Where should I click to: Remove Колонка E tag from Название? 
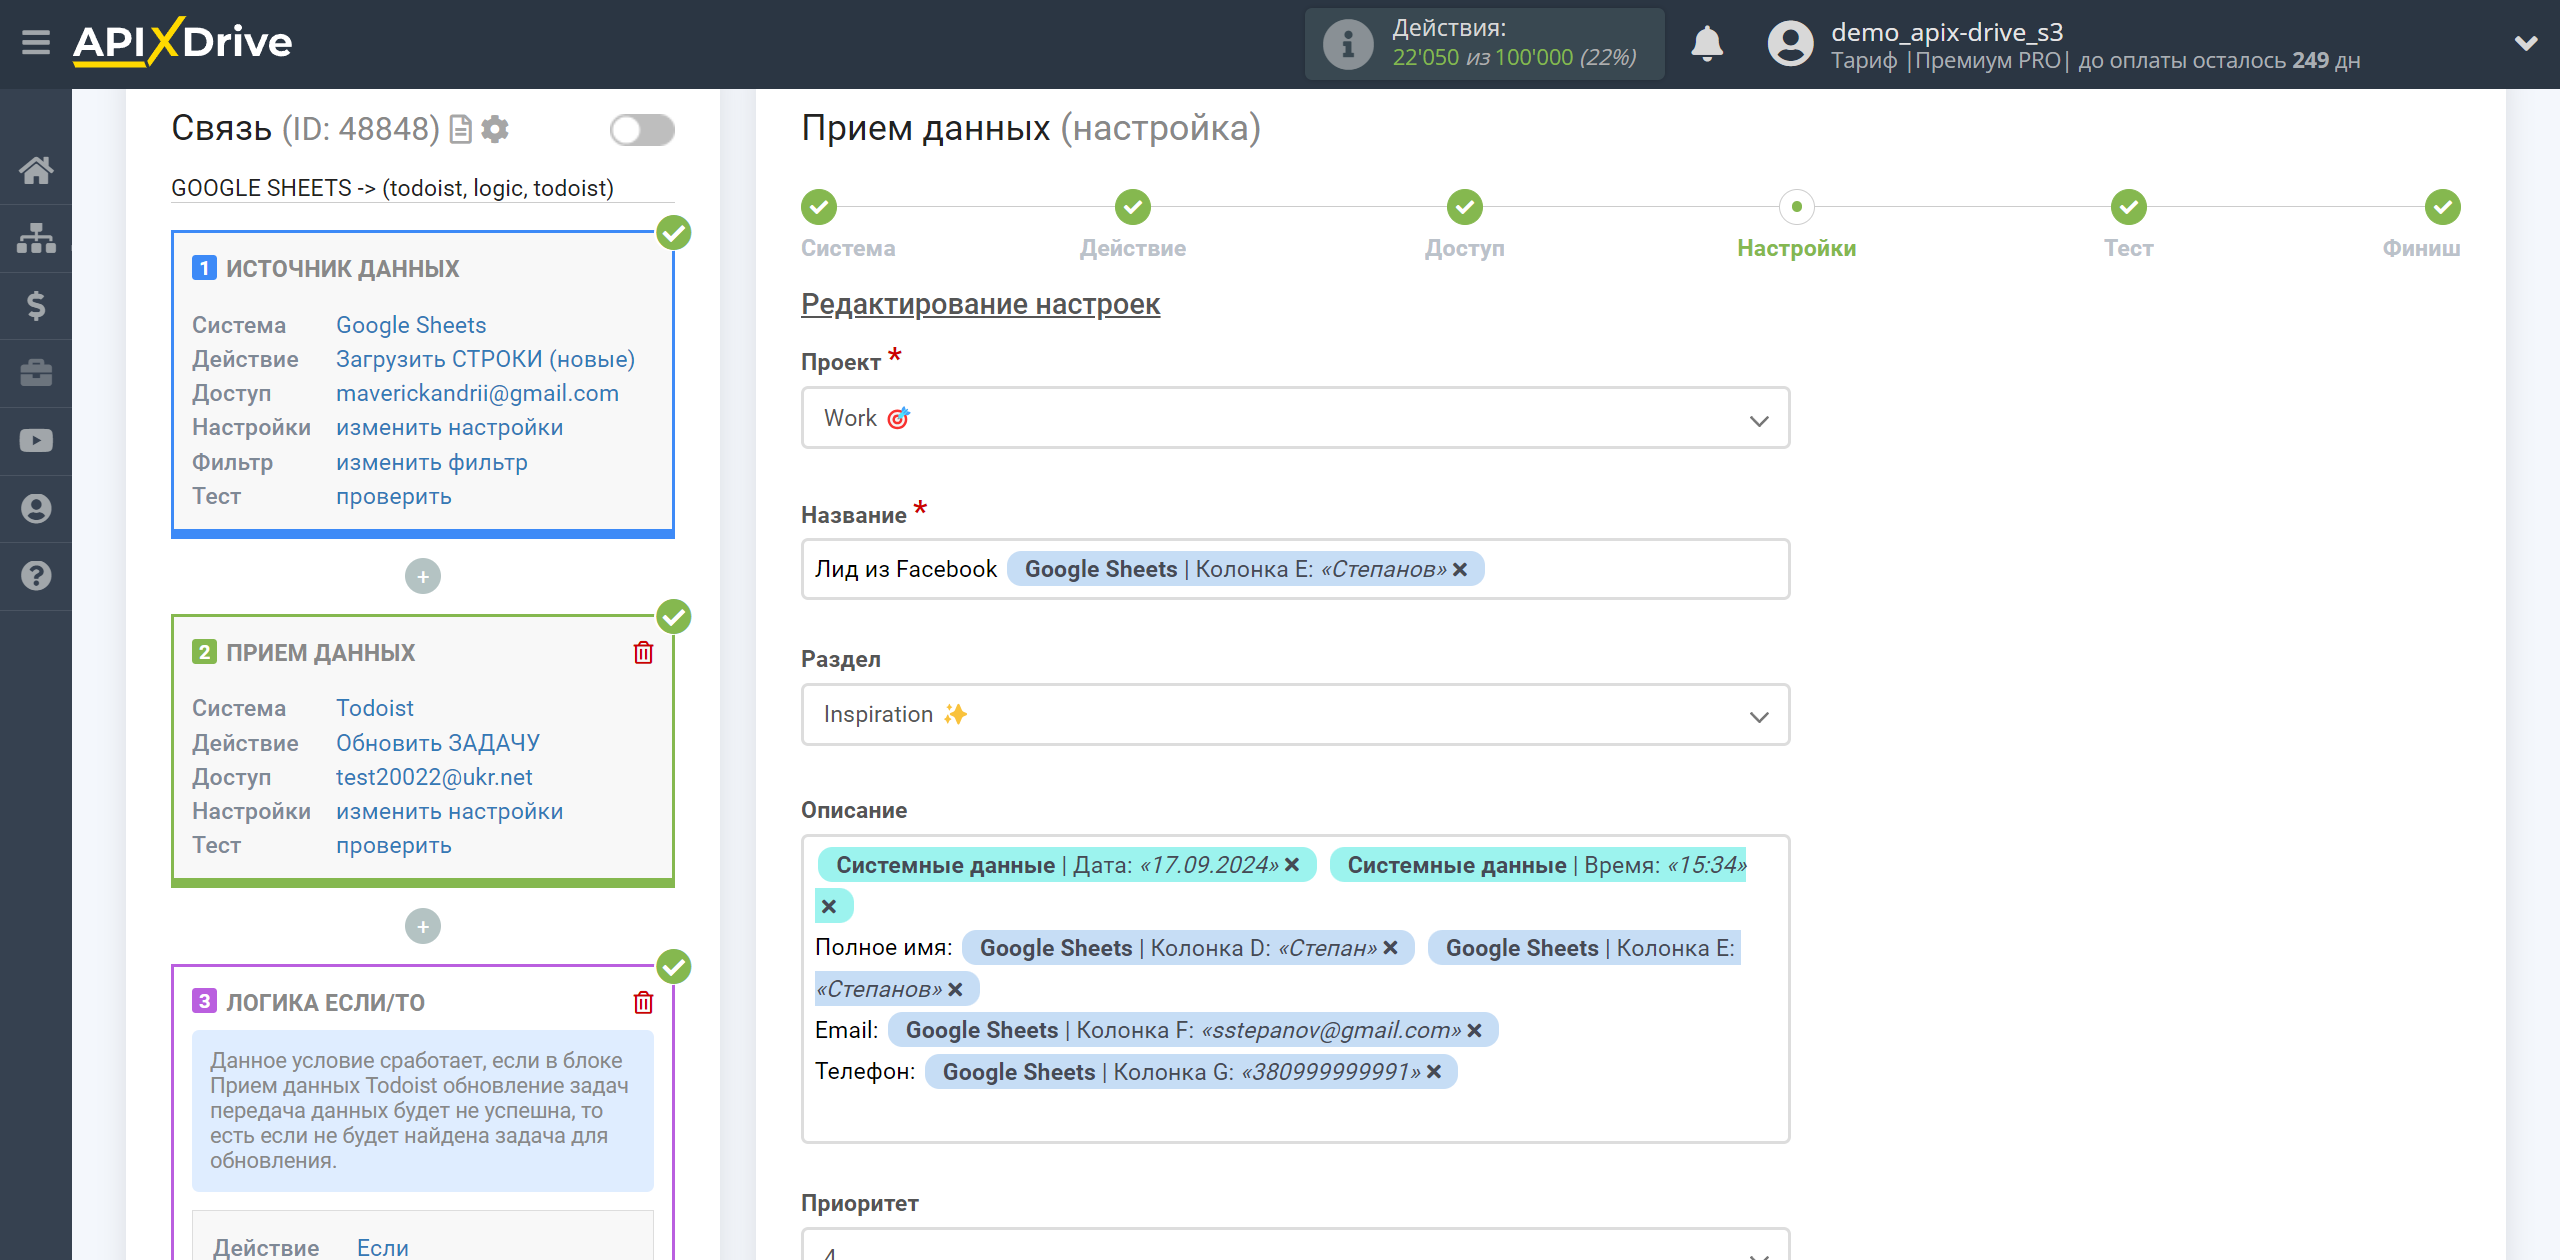(1460, 569)
